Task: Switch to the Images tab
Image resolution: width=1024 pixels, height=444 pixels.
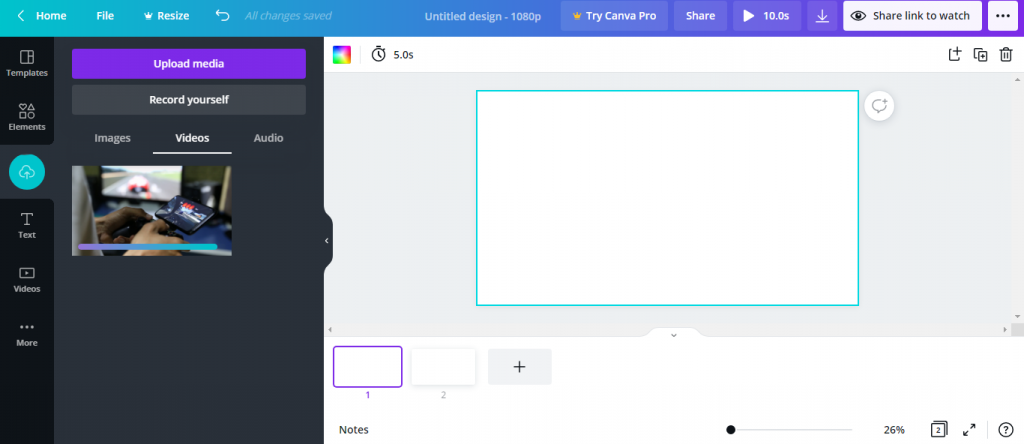Action: point(112,138)
